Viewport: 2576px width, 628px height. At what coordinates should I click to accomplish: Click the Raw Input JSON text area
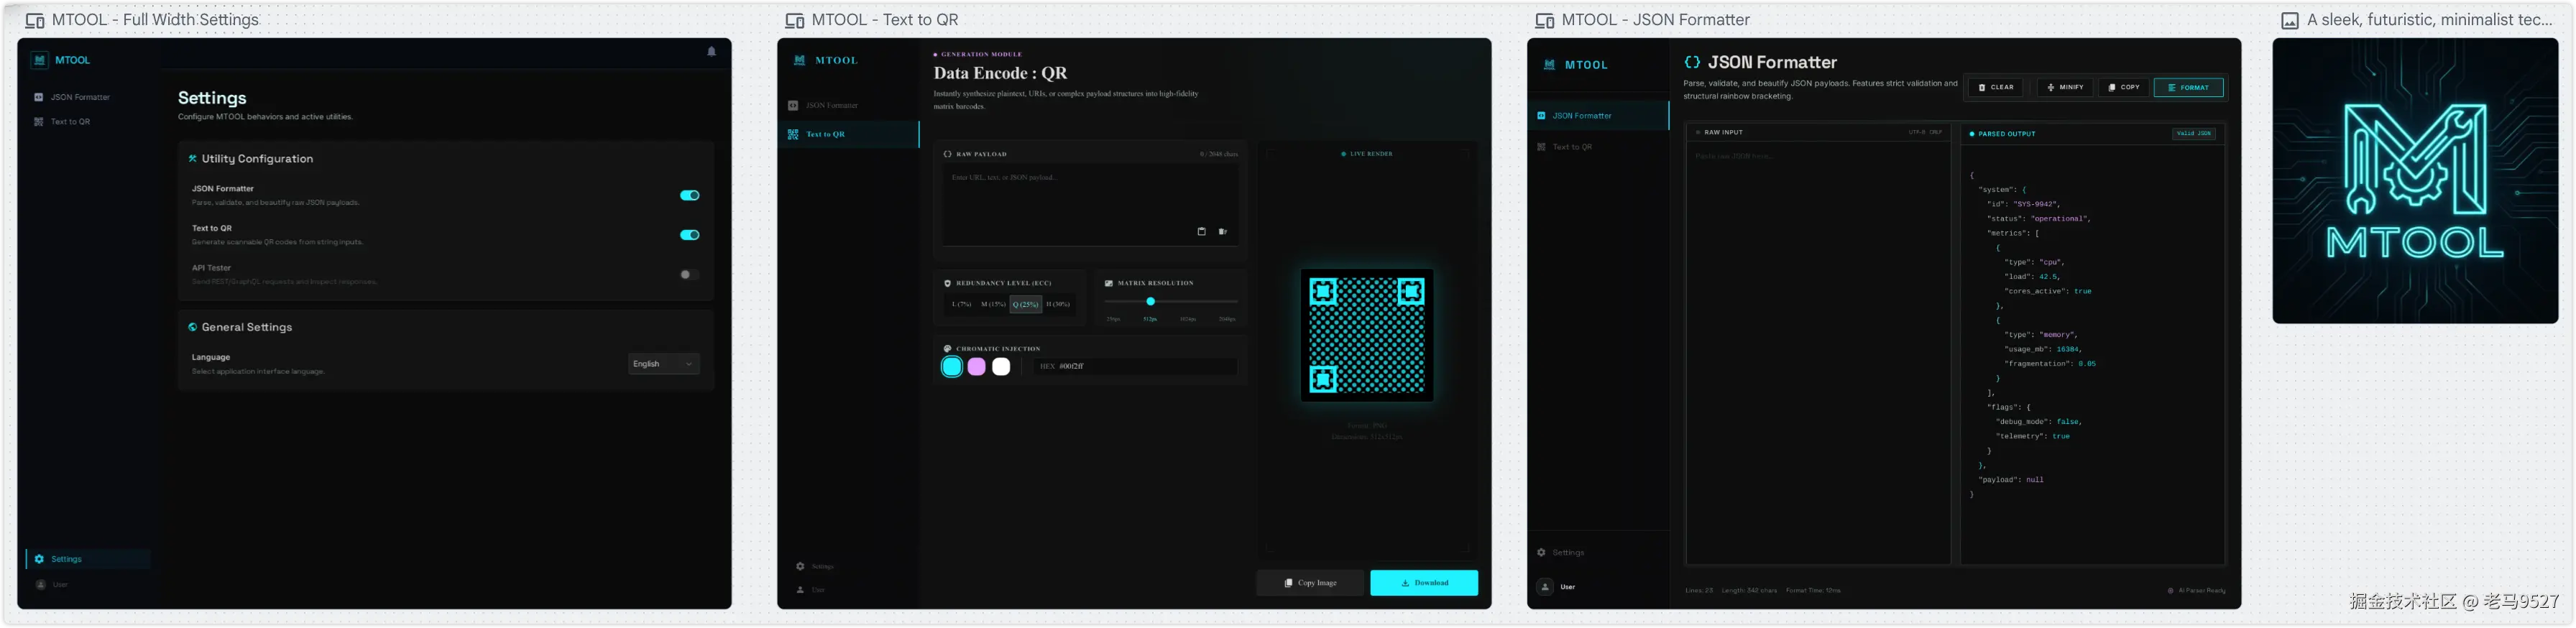click(x=1818, y=352)
